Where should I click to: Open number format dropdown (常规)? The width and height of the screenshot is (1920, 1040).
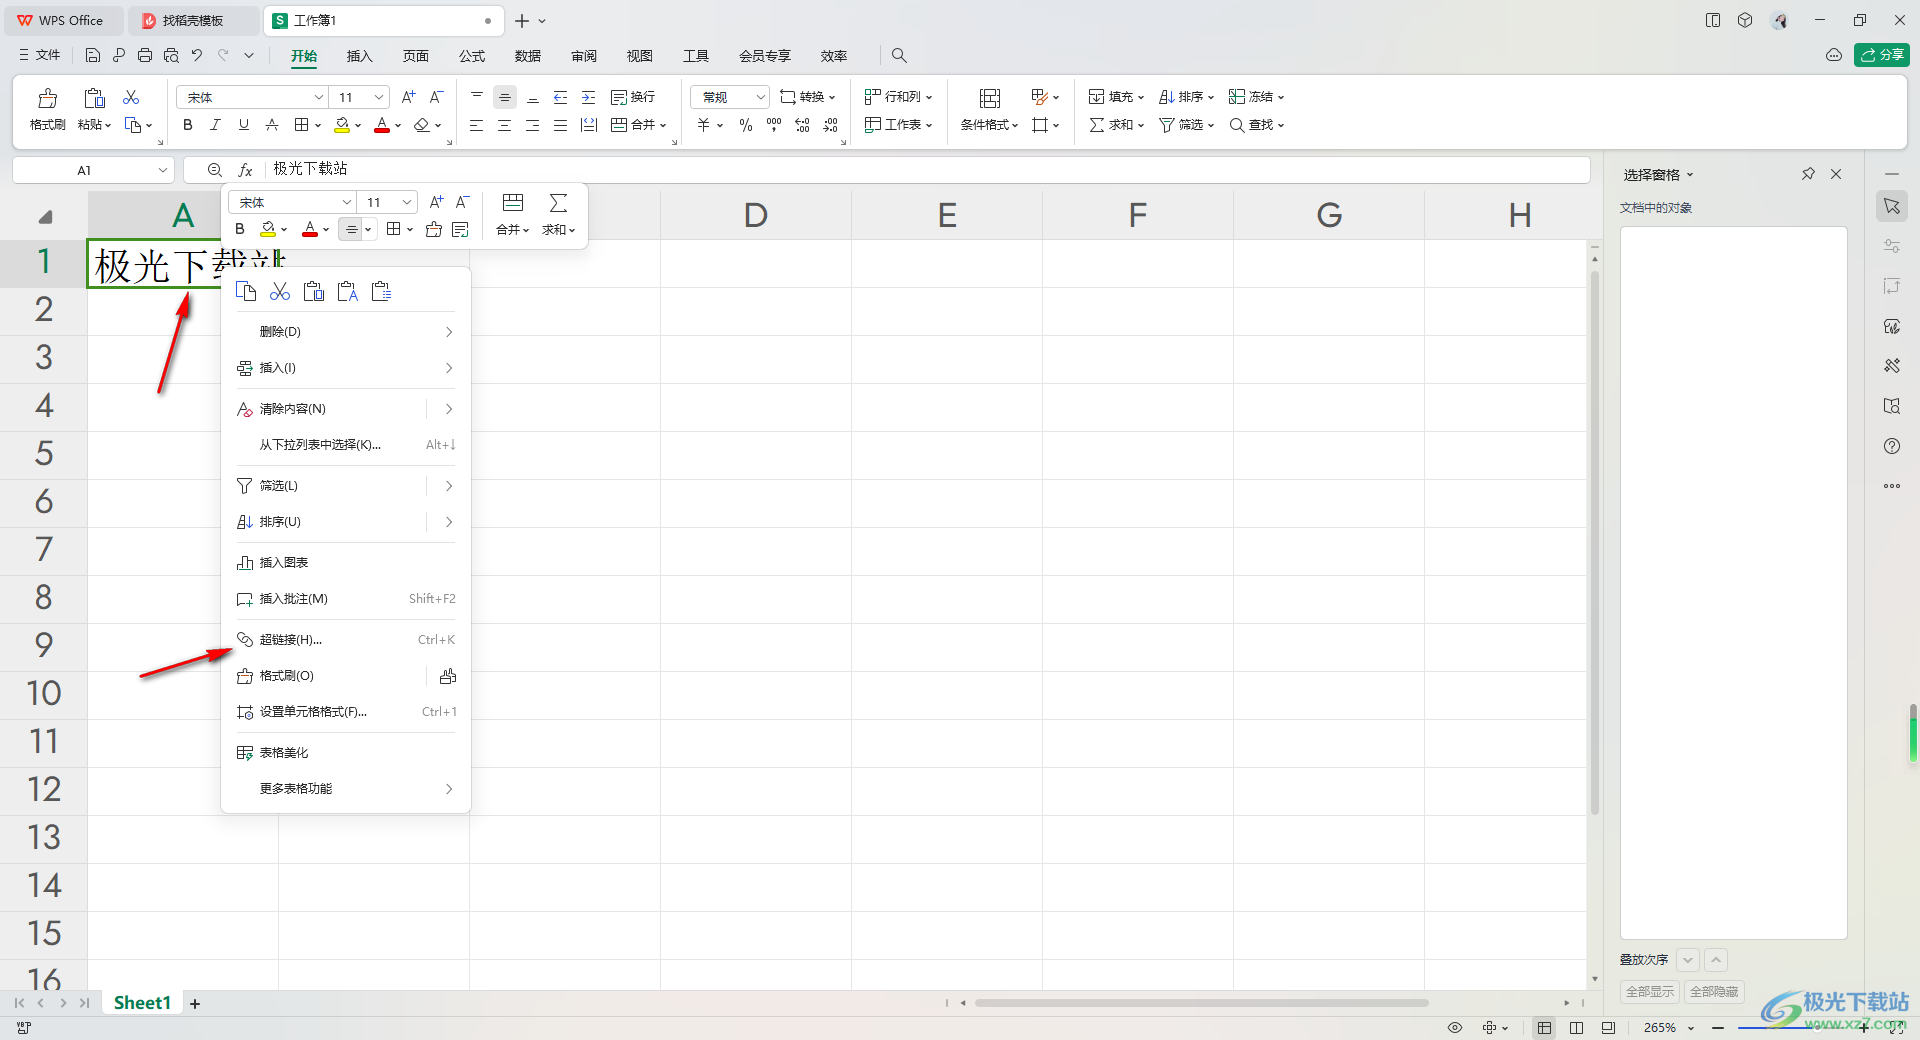(761, 97)
